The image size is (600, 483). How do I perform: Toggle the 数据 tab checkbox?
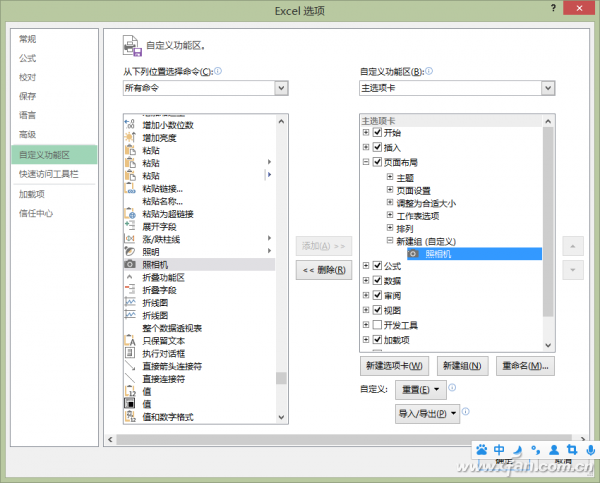pos(377,280)
